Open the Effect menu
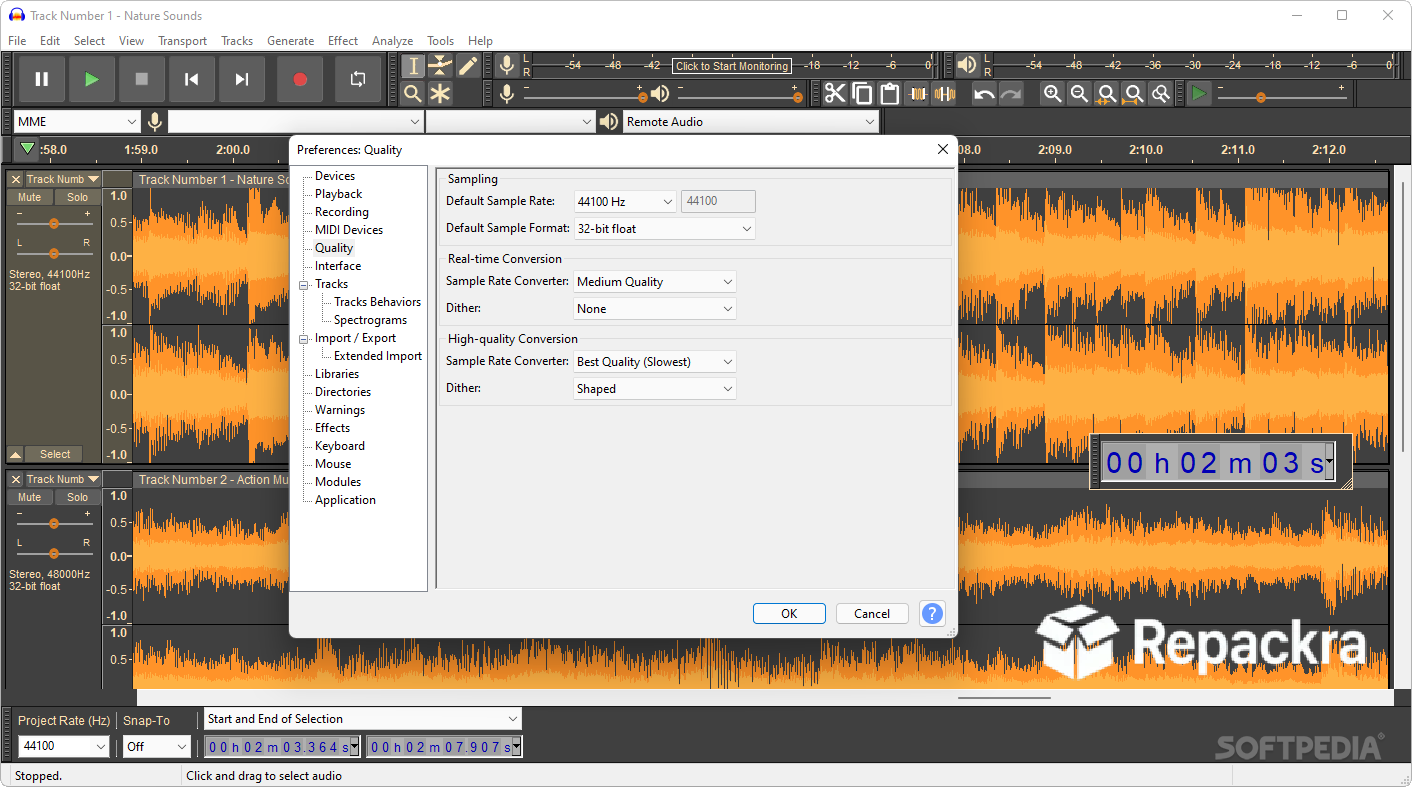Screen dimensions: 1412x787 343,41
